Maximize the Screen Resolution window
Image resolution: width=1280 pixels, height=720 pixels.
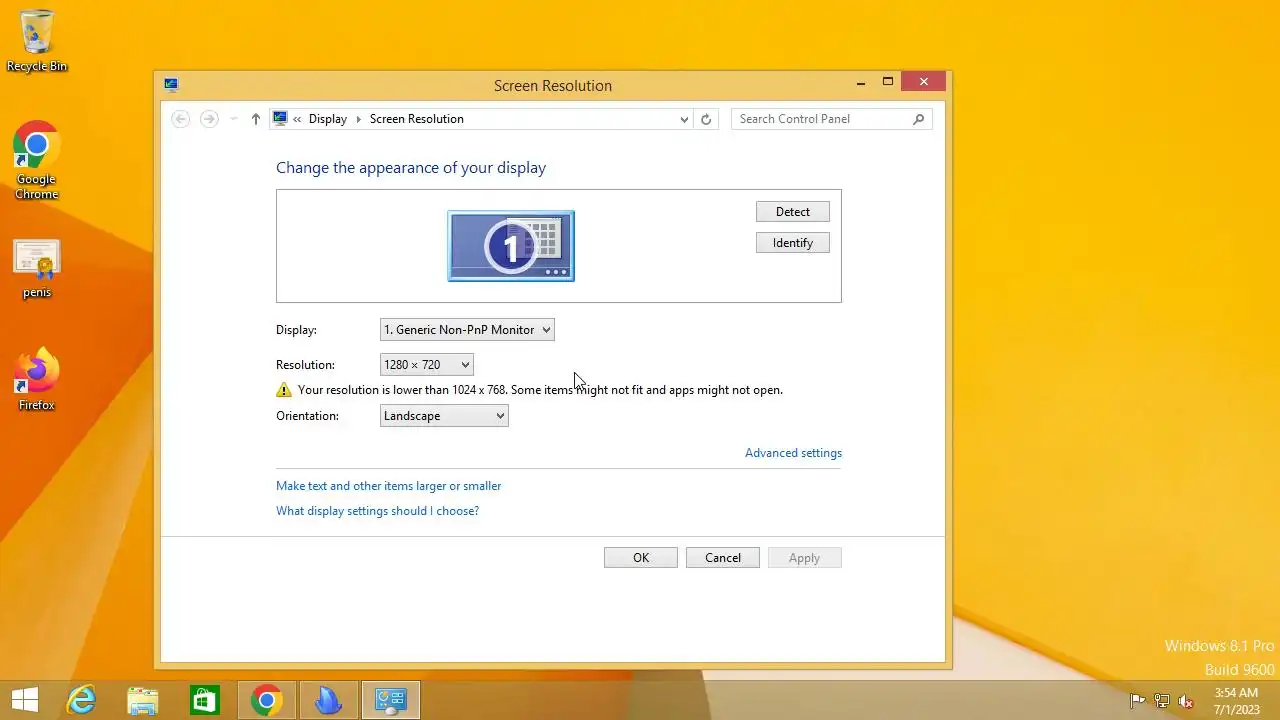(887, 83)
